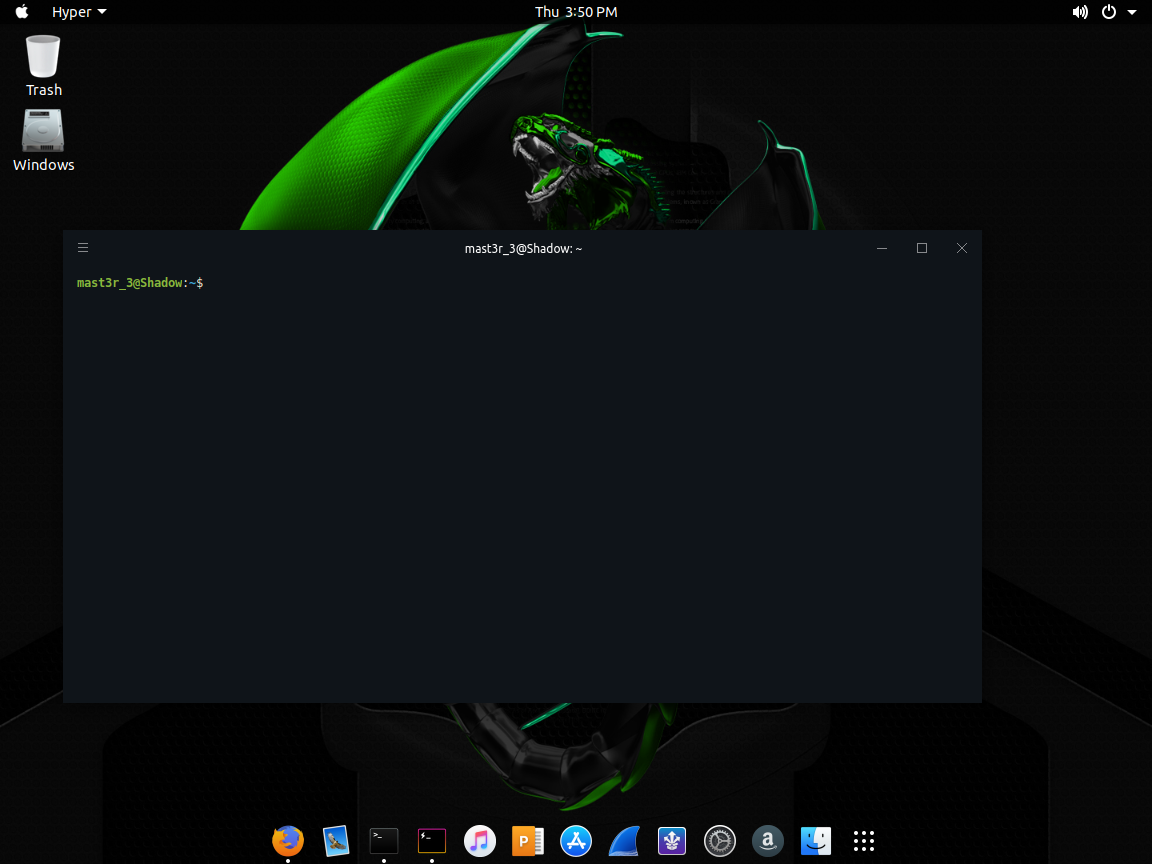Launch Wireshark shark fin icon
The width and height of the screenshot is (1152, 864).
click(x=624, y=840)
